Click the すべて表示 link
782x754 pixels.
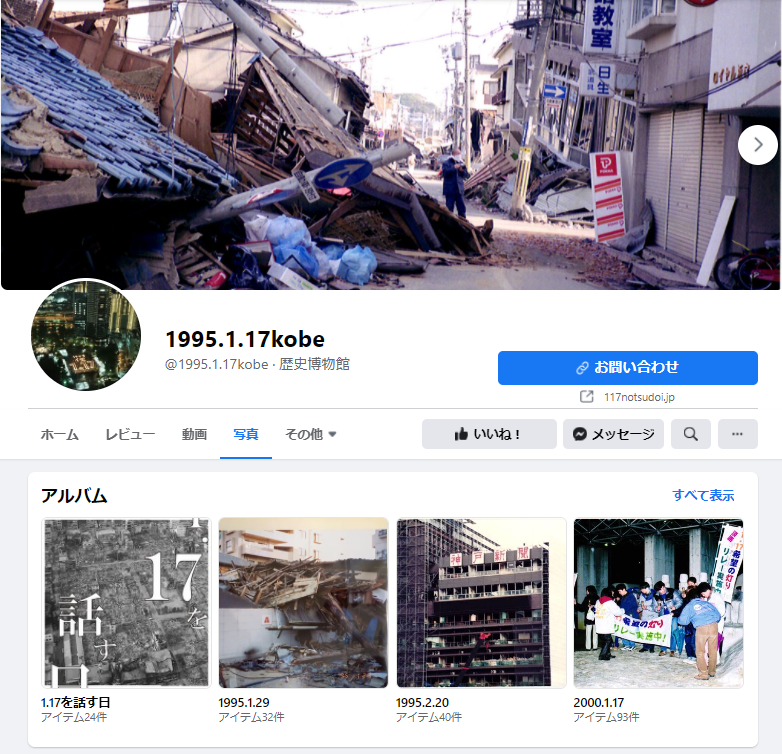(703, 496)
